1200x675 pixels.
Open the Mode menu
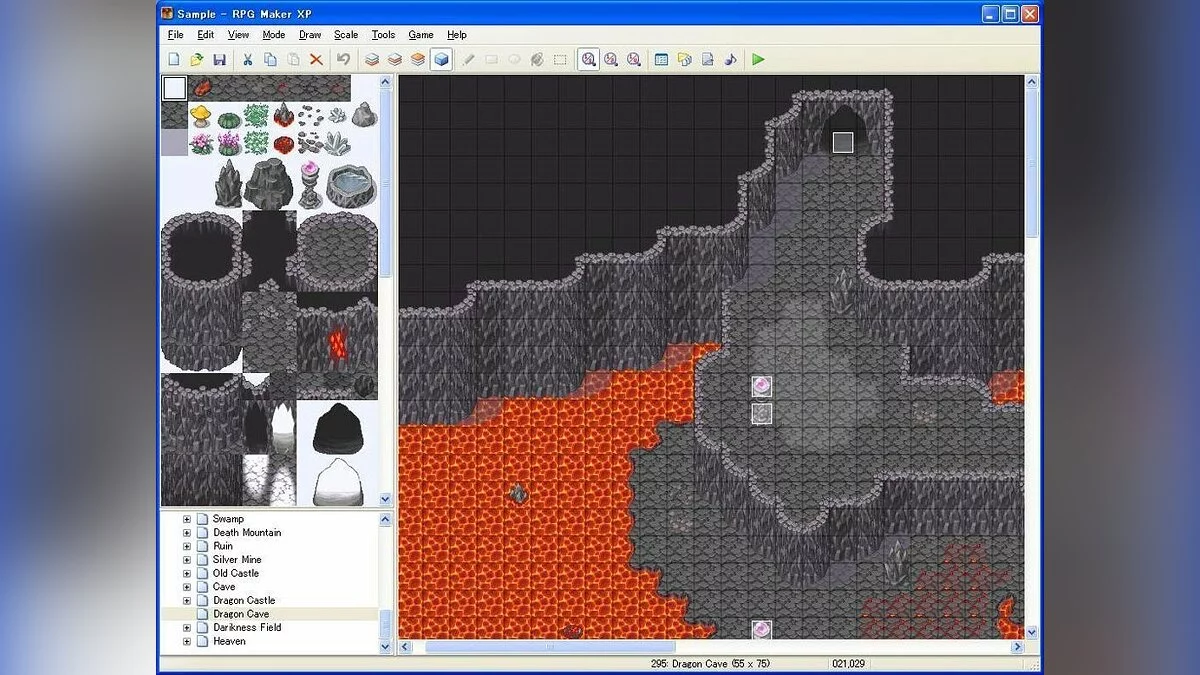coord(273,35)
